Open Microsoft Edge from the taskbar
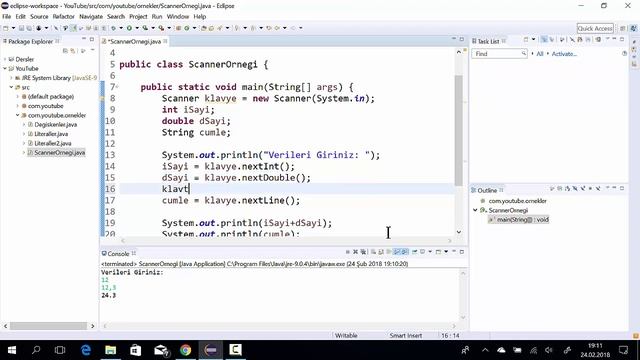Viewport: 640px width, 360px height. click(x=86, y=350)
